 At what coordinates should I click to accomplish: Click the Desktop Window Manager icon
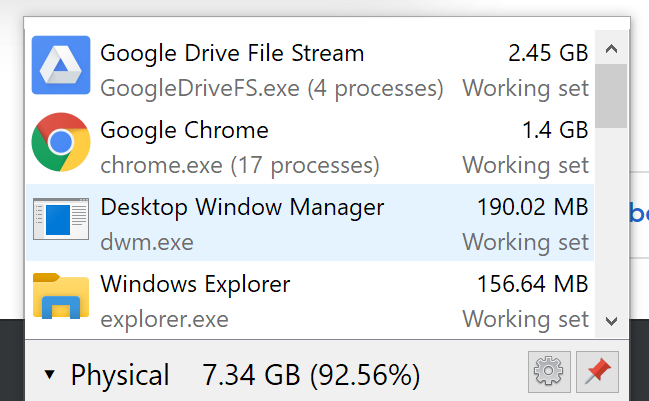[61, 221]
